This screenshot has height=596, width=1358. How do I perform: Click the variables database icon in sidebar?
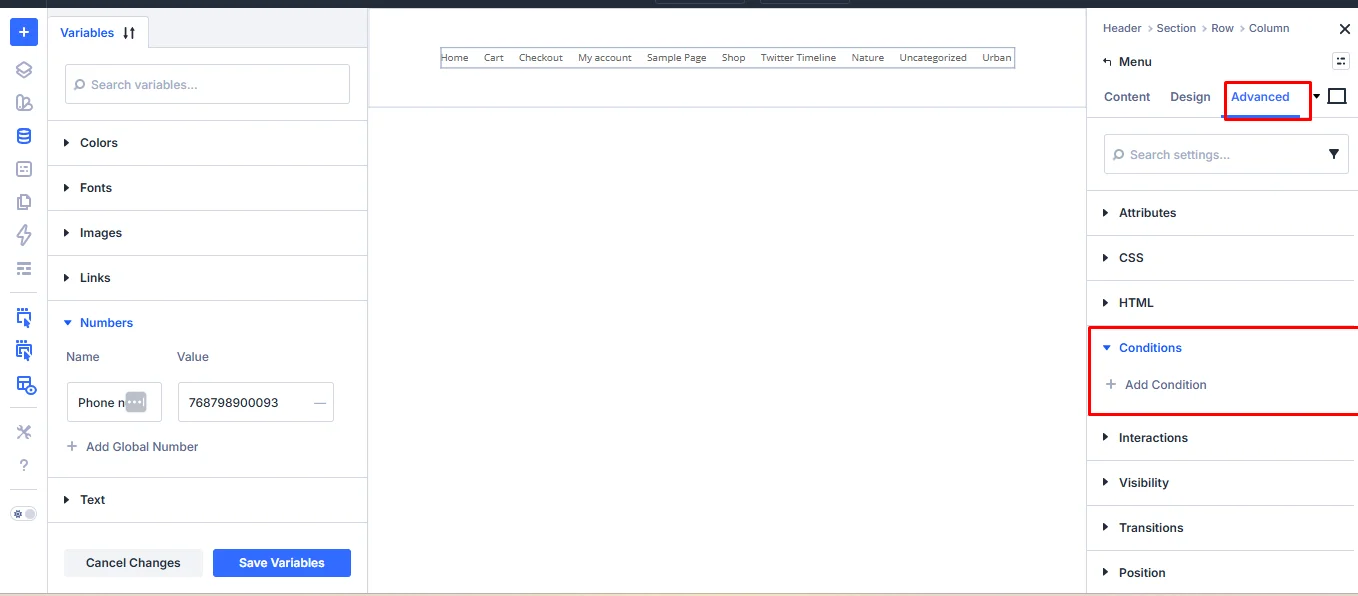click(x=24, y=136)
